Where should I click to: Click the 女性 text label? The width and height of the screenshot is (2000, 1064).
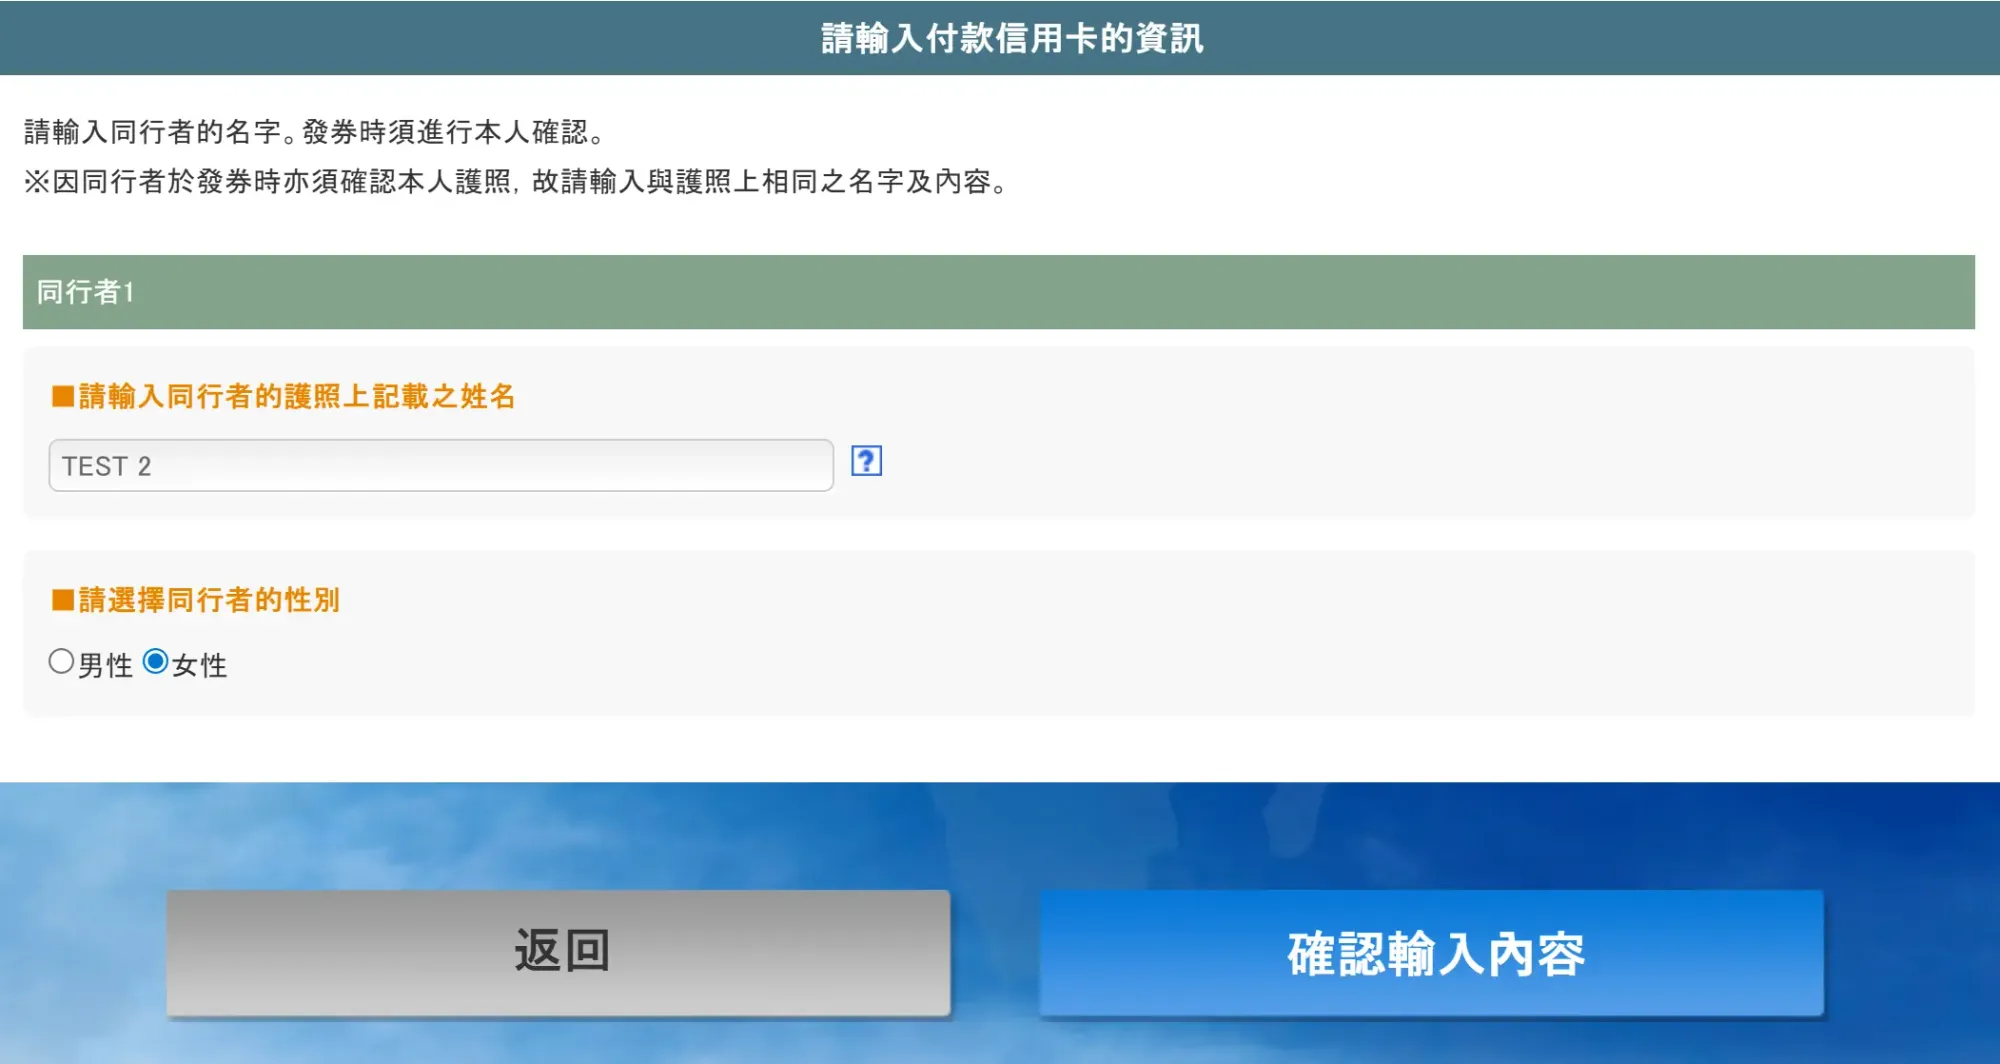pos(200,666)
